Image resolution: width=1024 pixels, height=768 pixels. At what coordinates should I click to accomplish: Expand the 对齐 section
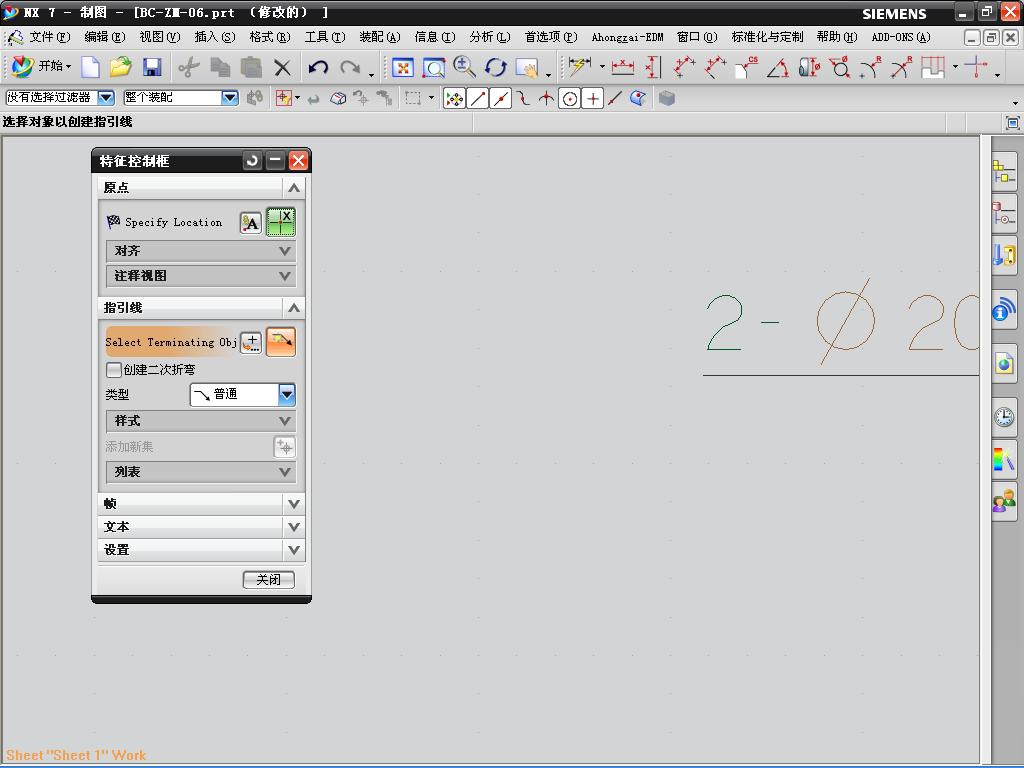pyautogui.click(x=200, y=251)
